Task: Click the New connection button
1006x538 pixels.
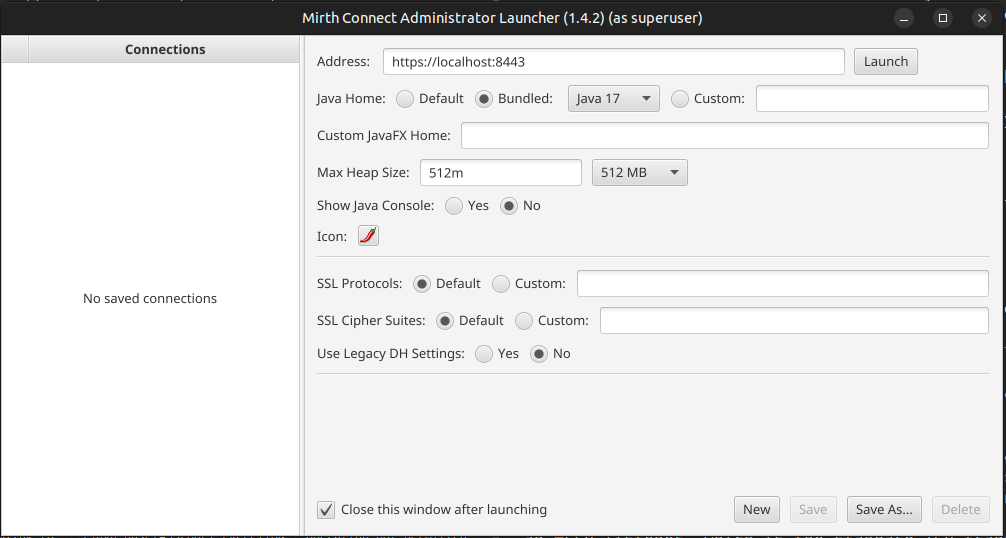Action: pyautogui.click(x=756, y=510)
